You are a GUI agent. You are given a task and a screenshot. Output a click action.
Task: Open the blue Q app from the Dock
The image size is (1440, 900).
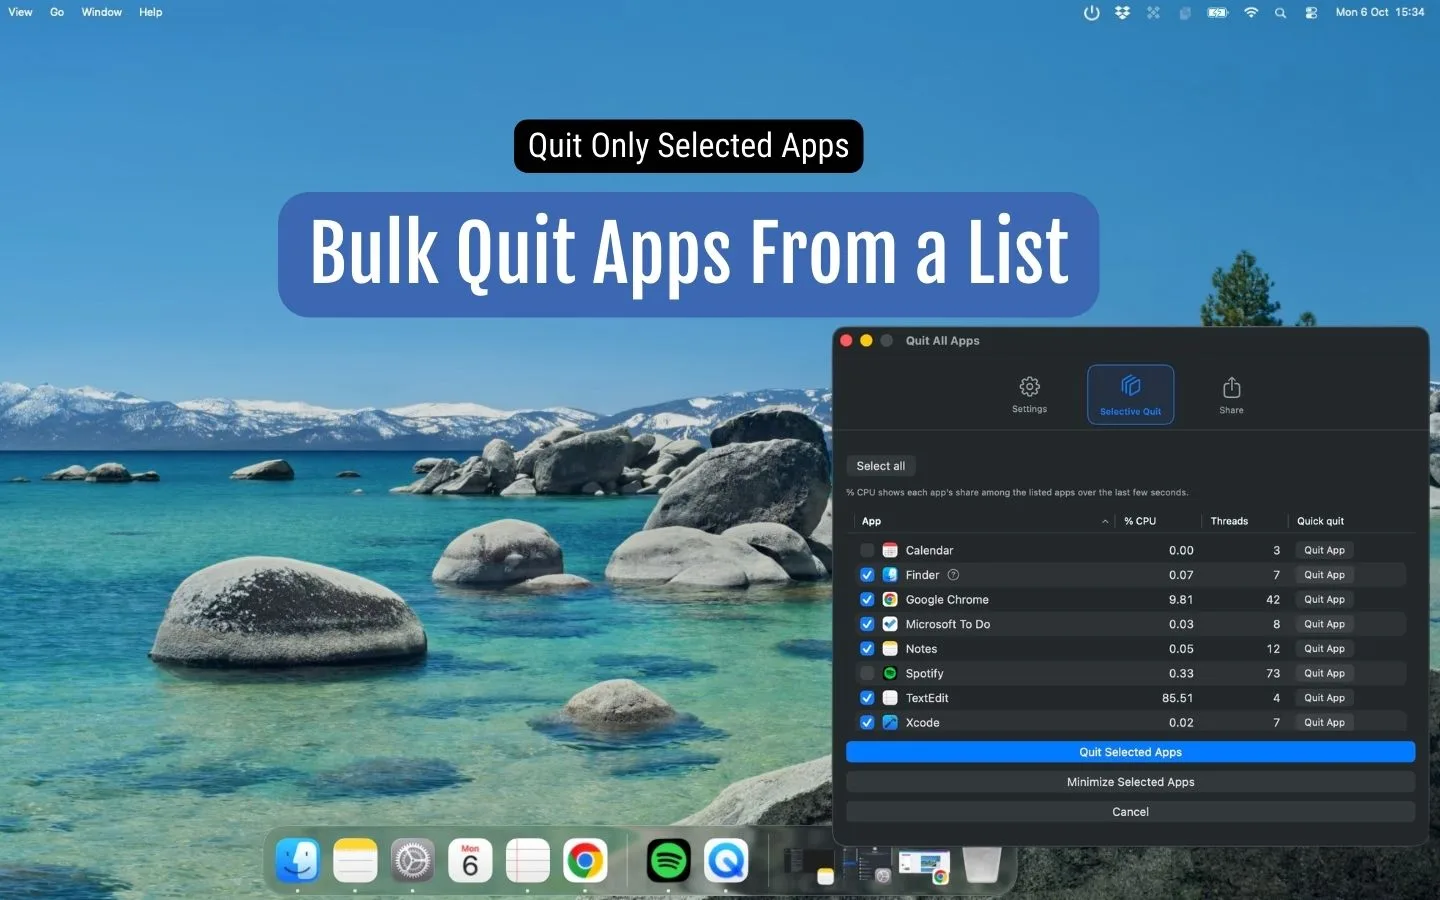click(726, 860)
